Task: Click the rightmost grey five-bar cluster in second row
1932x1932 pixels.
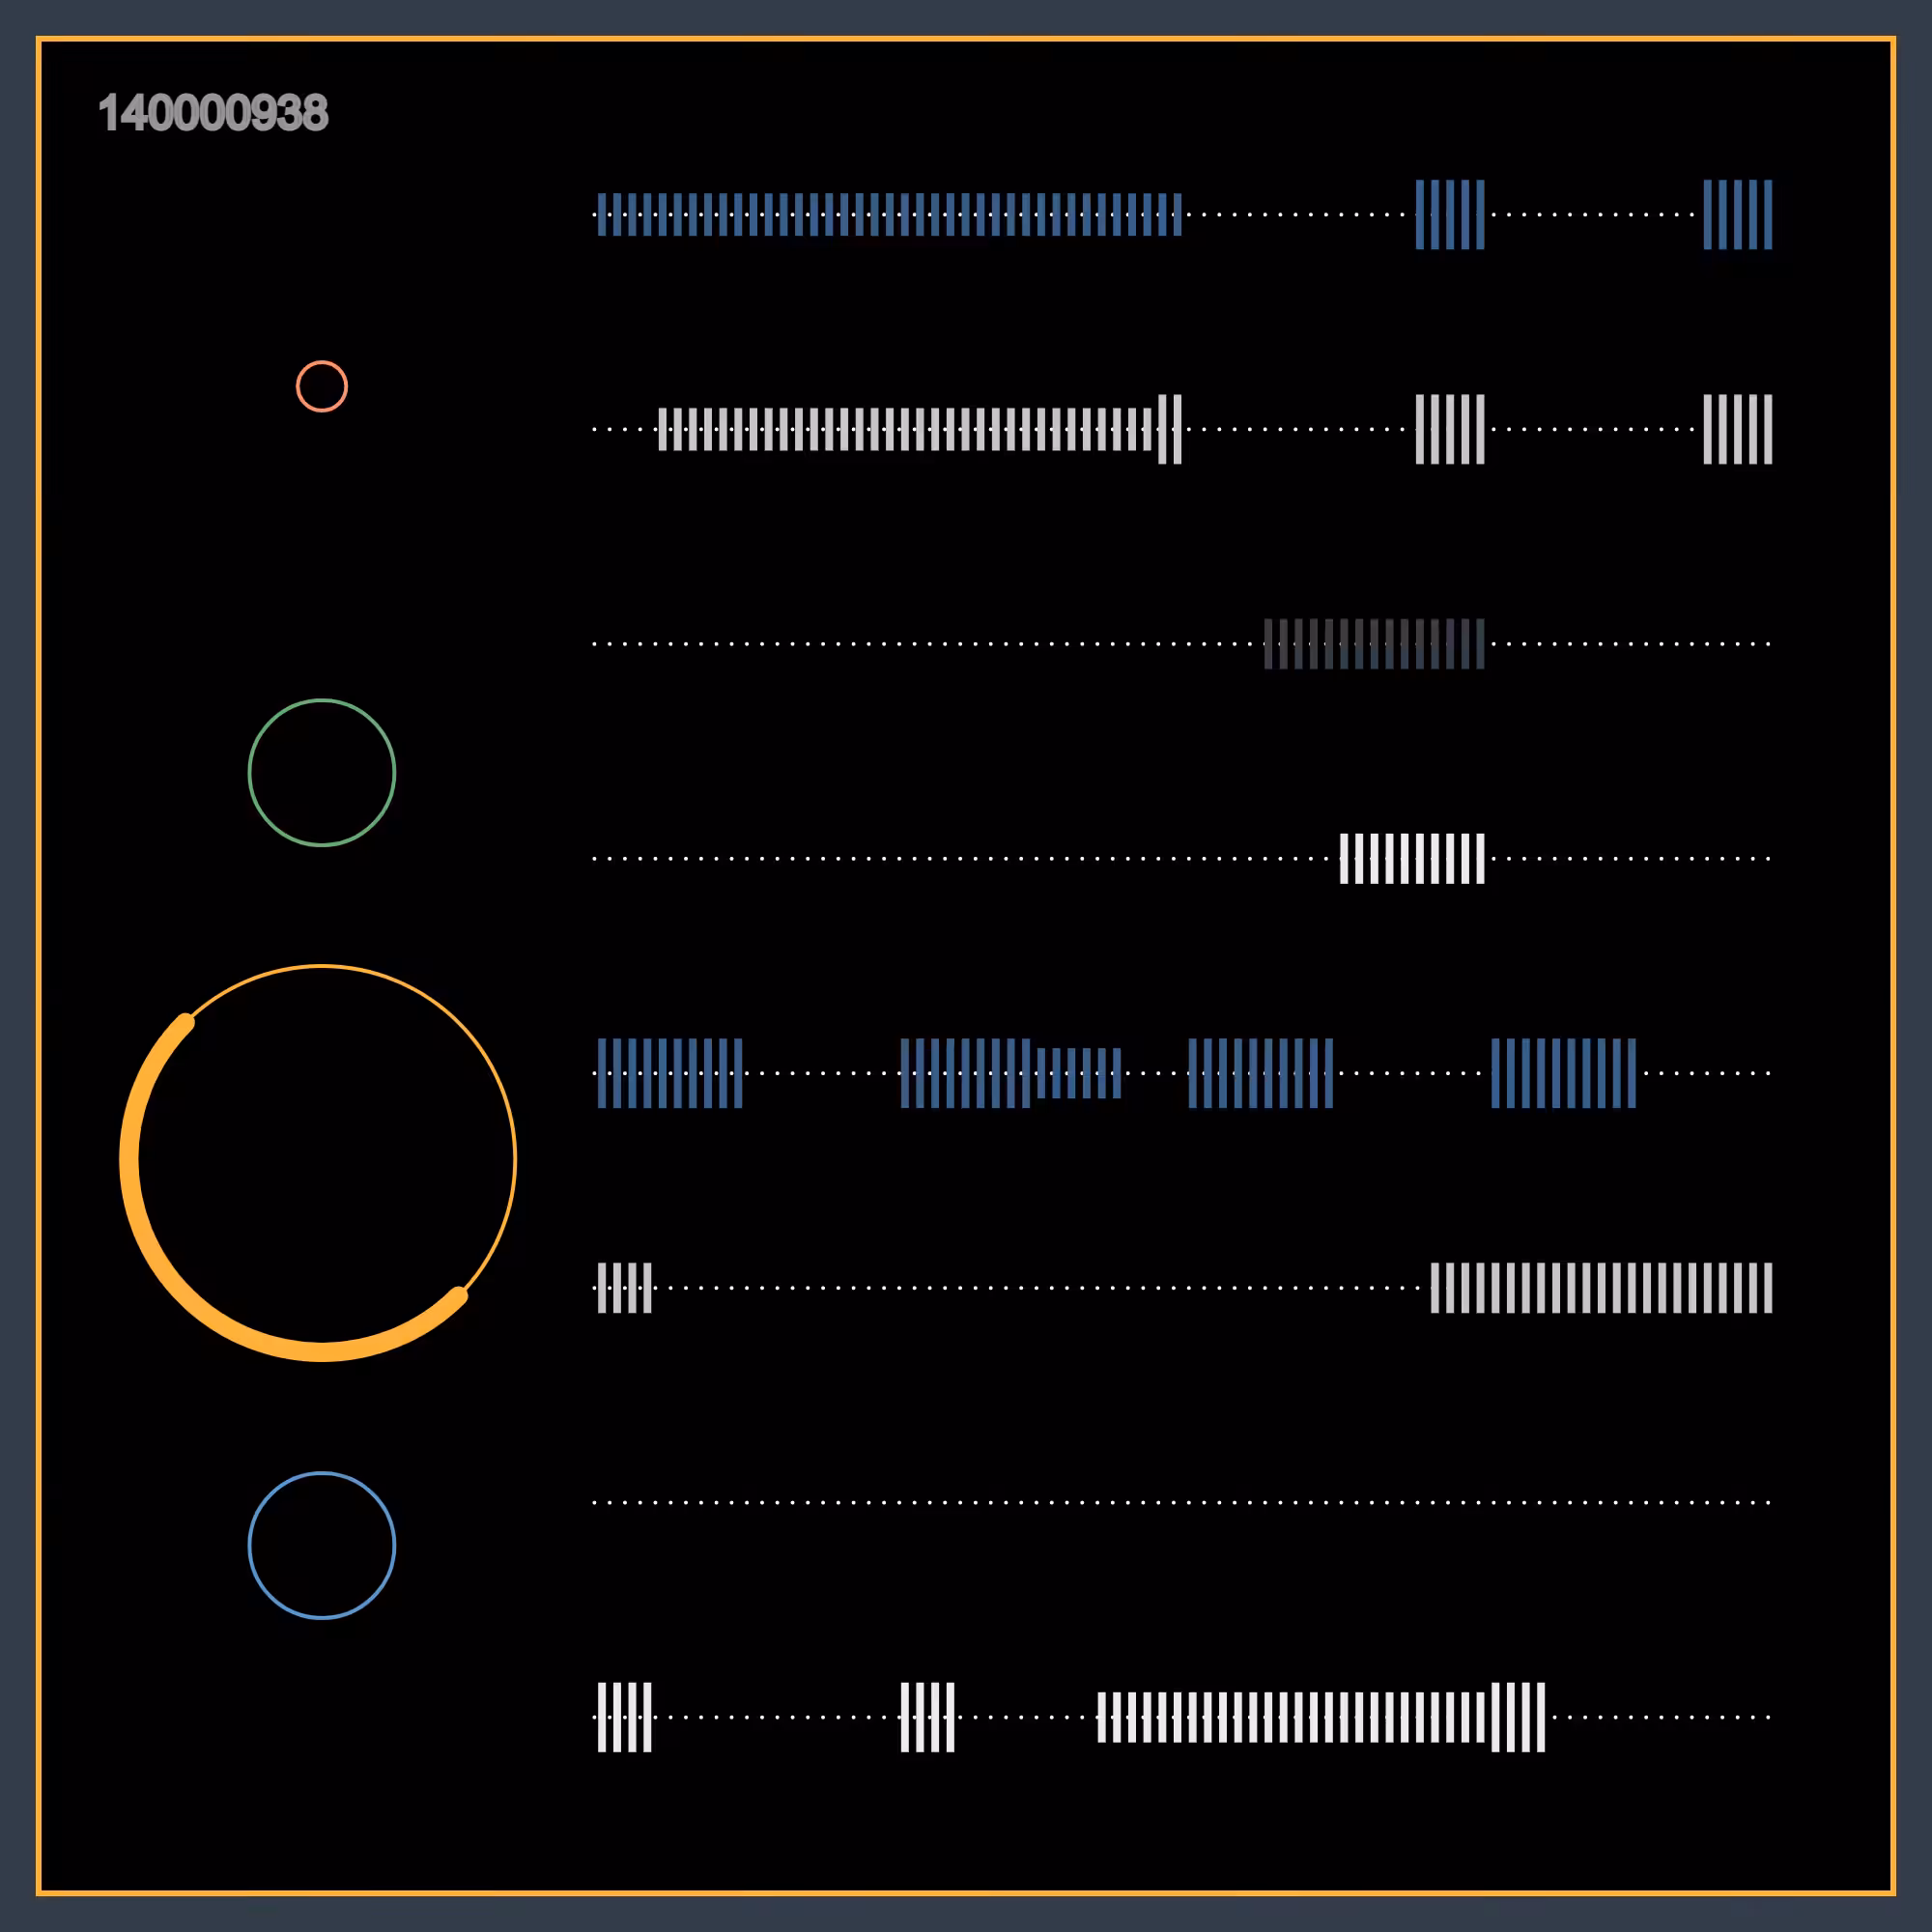Action: (1738, 430)
